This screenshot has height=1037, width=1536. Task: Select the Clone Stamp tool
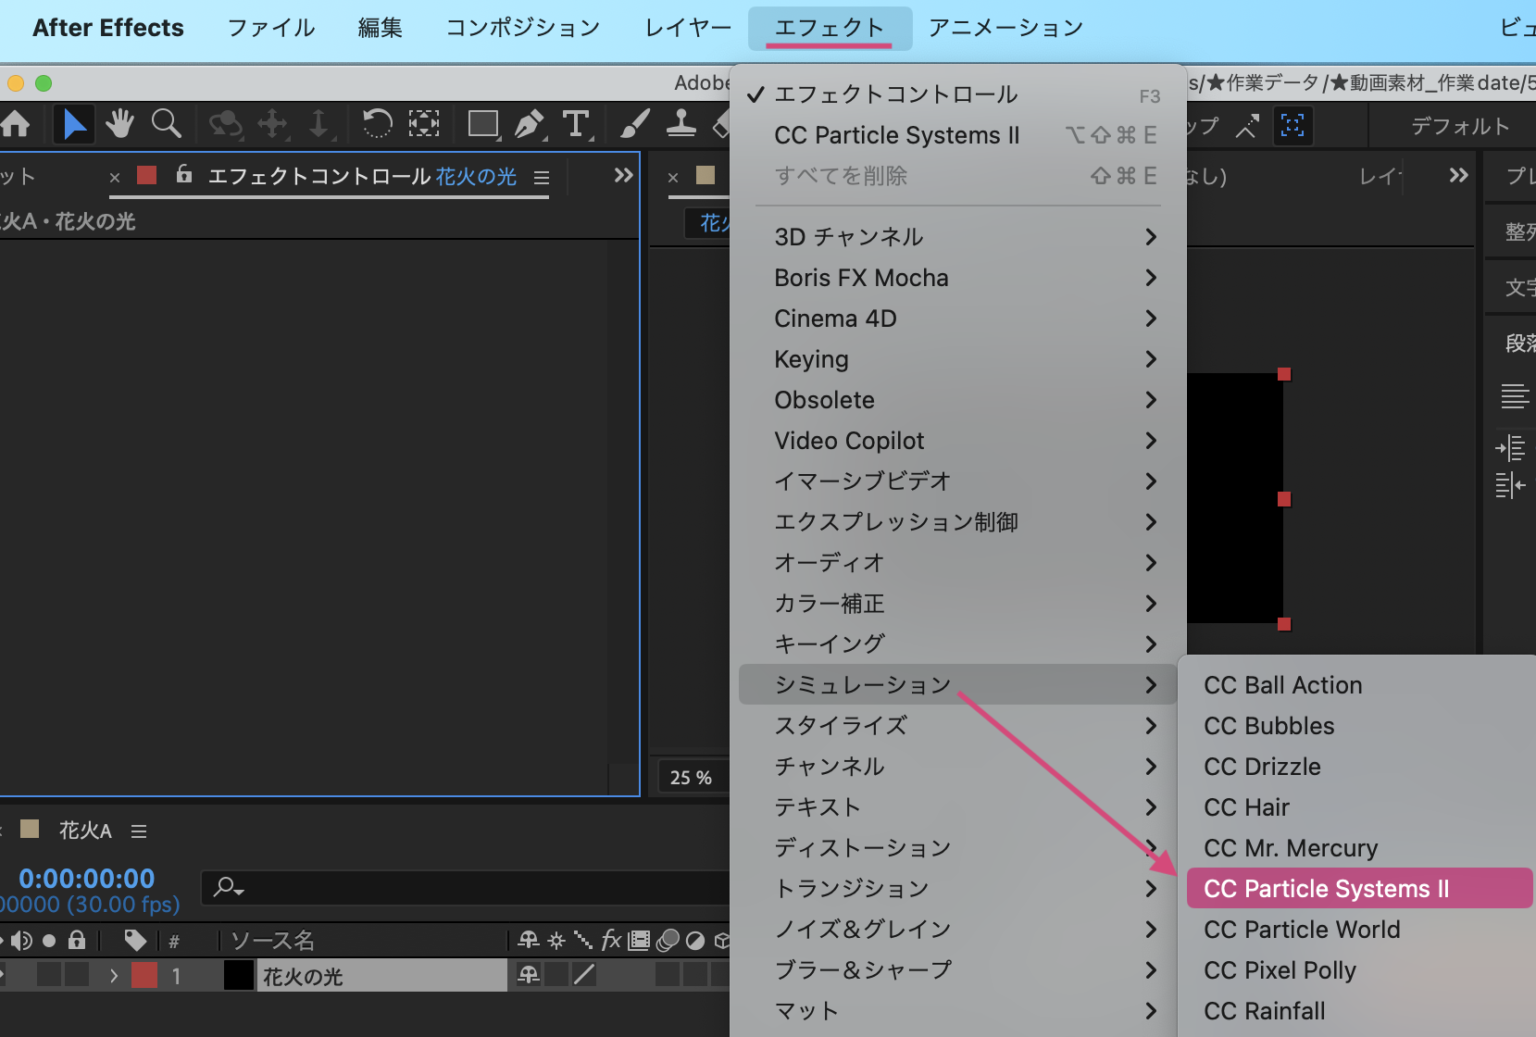(683, 124)
